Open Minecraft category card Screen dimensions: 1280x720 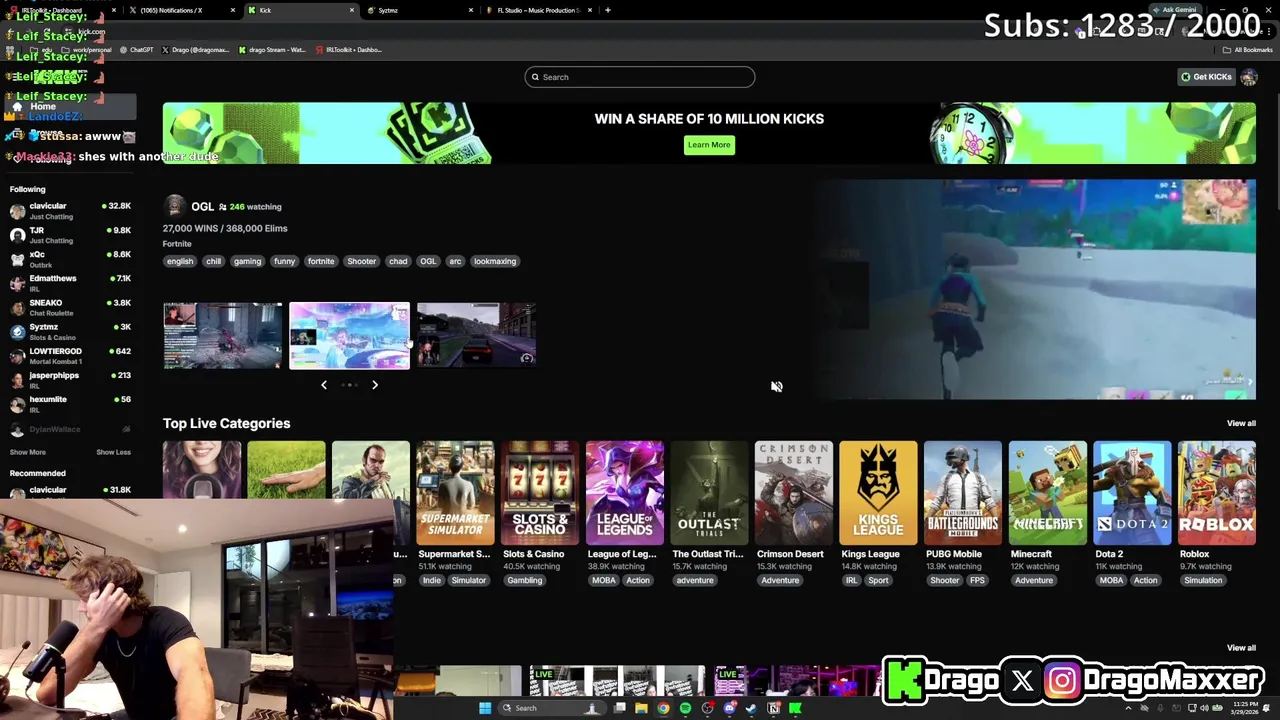[1047, 493]
